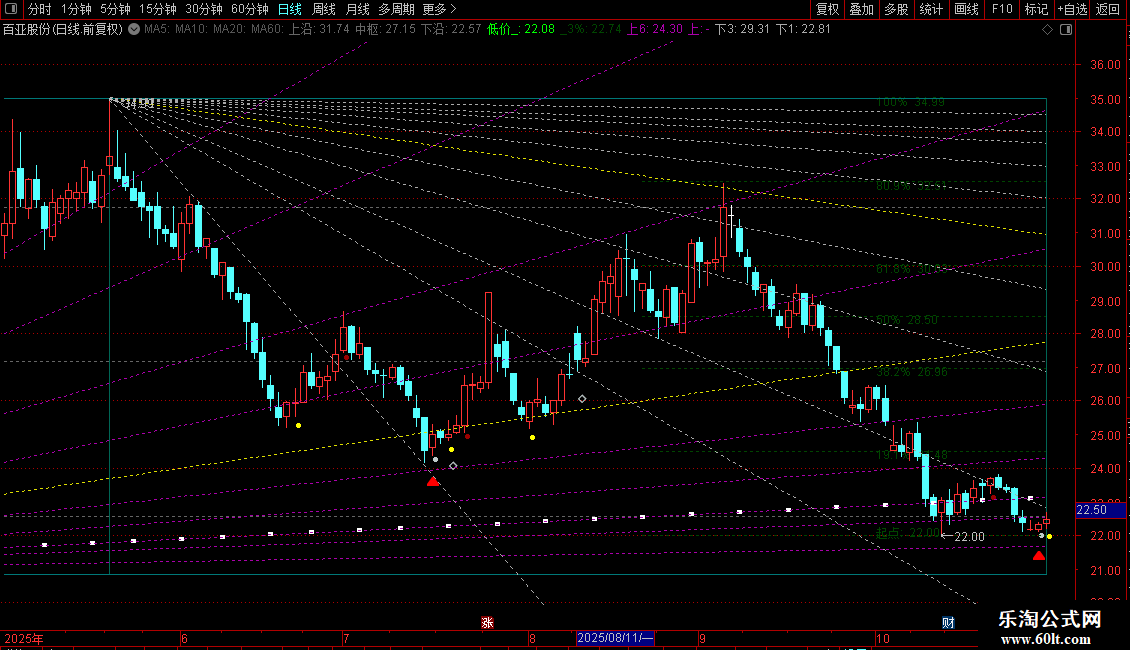The image size is (1130, 650).
Task: Click the 下3: 29.31 label
Action: (742, 30)
